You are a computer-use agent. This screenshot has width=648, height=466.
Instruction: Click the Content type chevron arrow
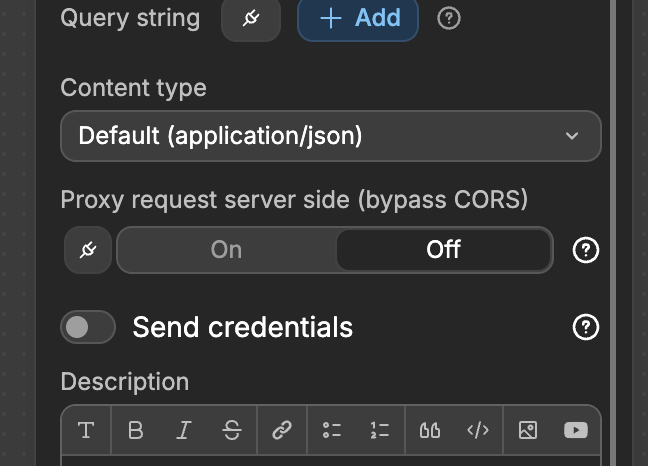point(572,136)
